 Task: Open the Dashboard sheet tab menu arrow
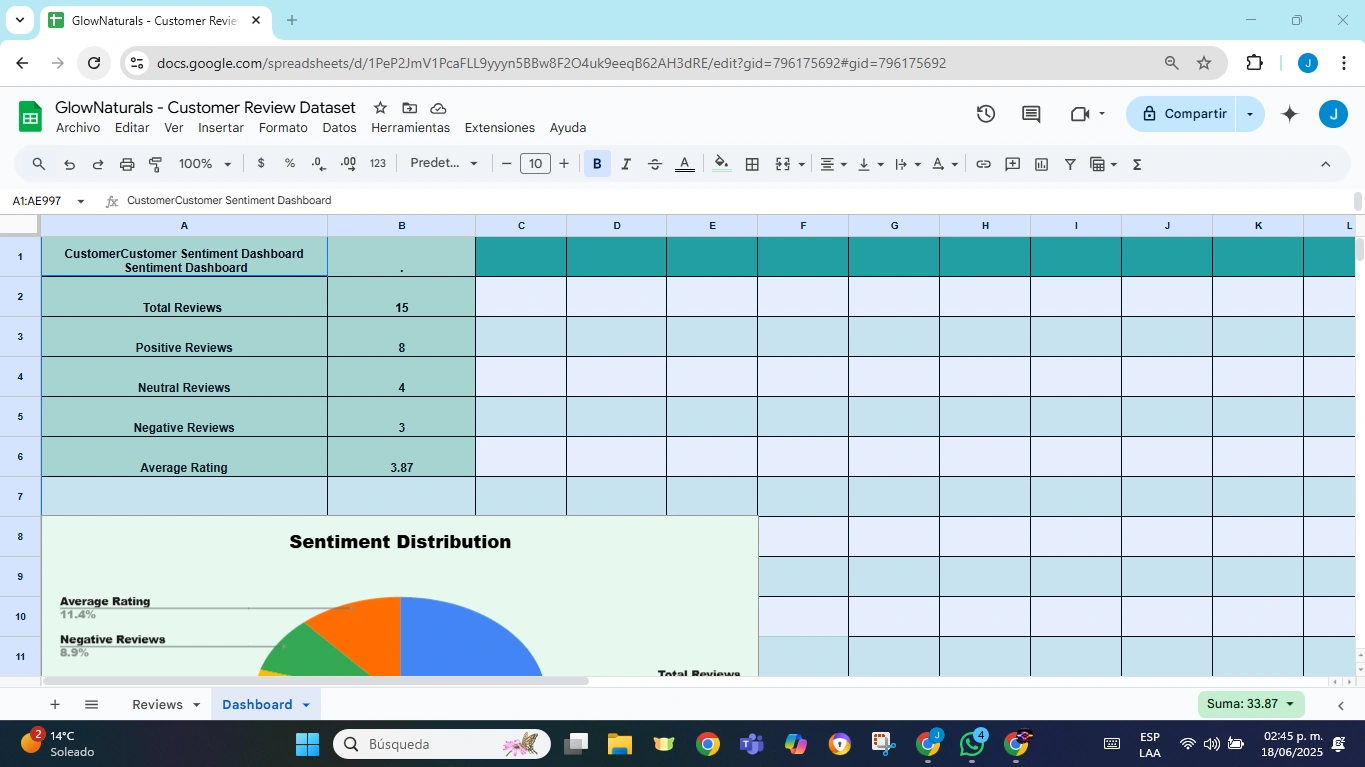306,705
